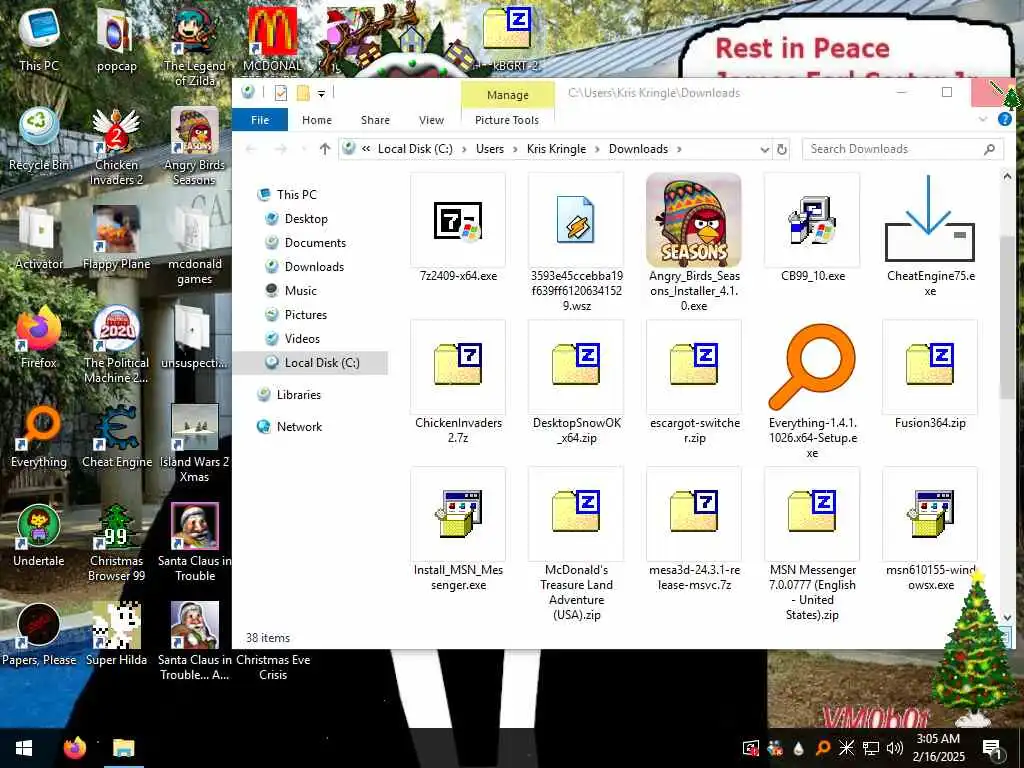Click the Forward navigation arrow
This screenshot has width=1024, height=768.
point(281,149)
